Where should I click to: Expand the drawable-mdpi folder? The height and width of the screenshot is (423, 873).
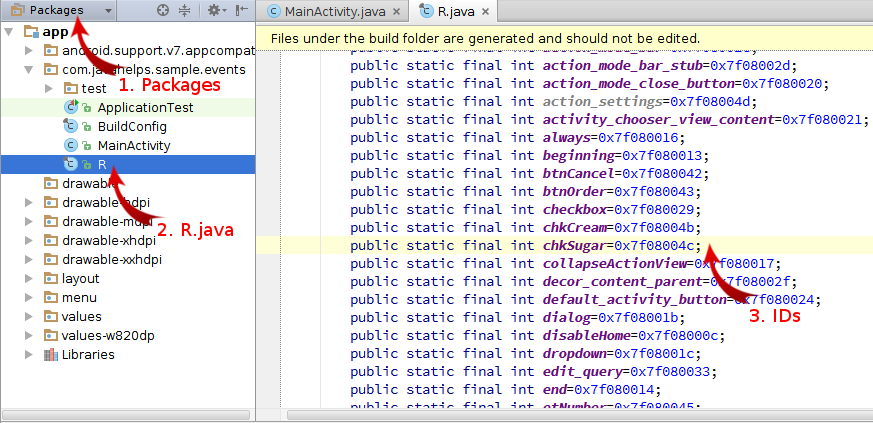click(x=29, y=222)
